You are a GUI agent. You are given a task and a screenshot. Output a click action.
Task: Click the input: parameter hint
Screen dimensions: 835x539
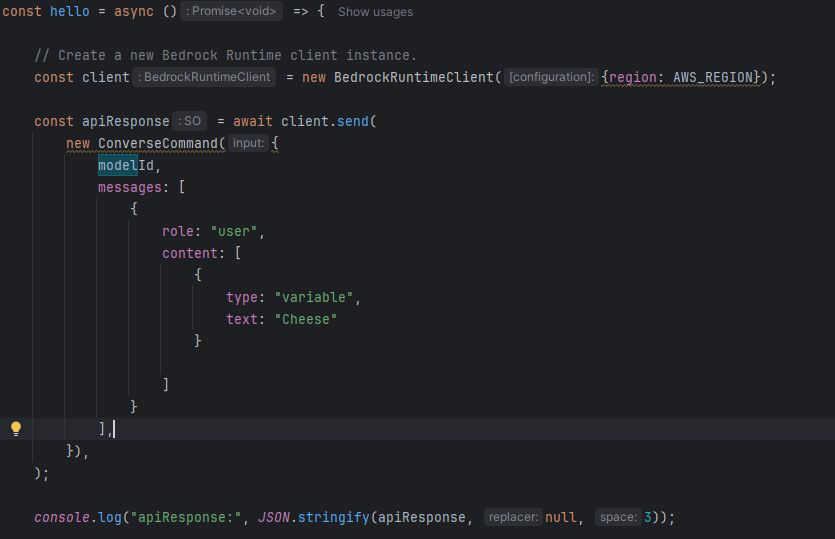click(x=248, y=143)
